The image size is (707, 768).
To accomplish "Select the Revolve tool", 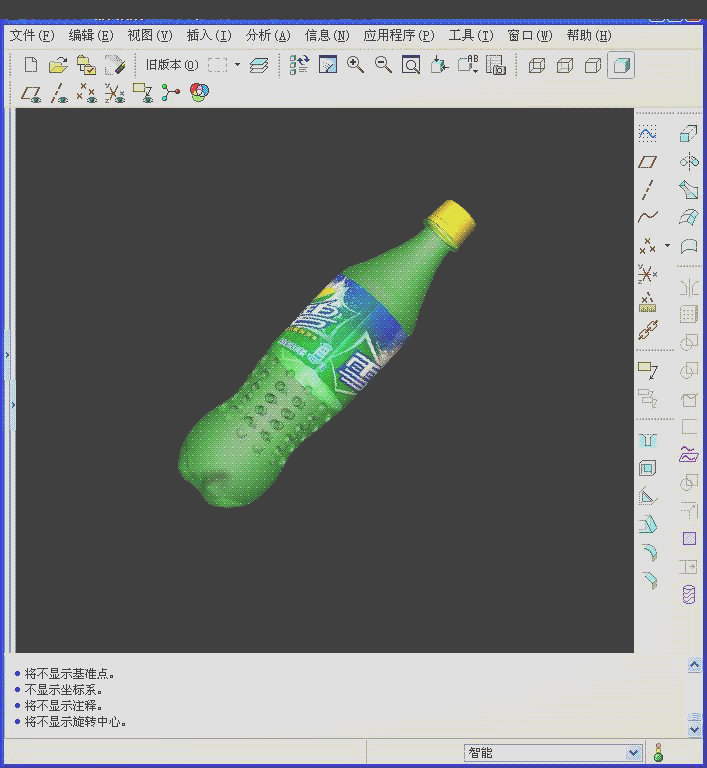I will point(689,162).
